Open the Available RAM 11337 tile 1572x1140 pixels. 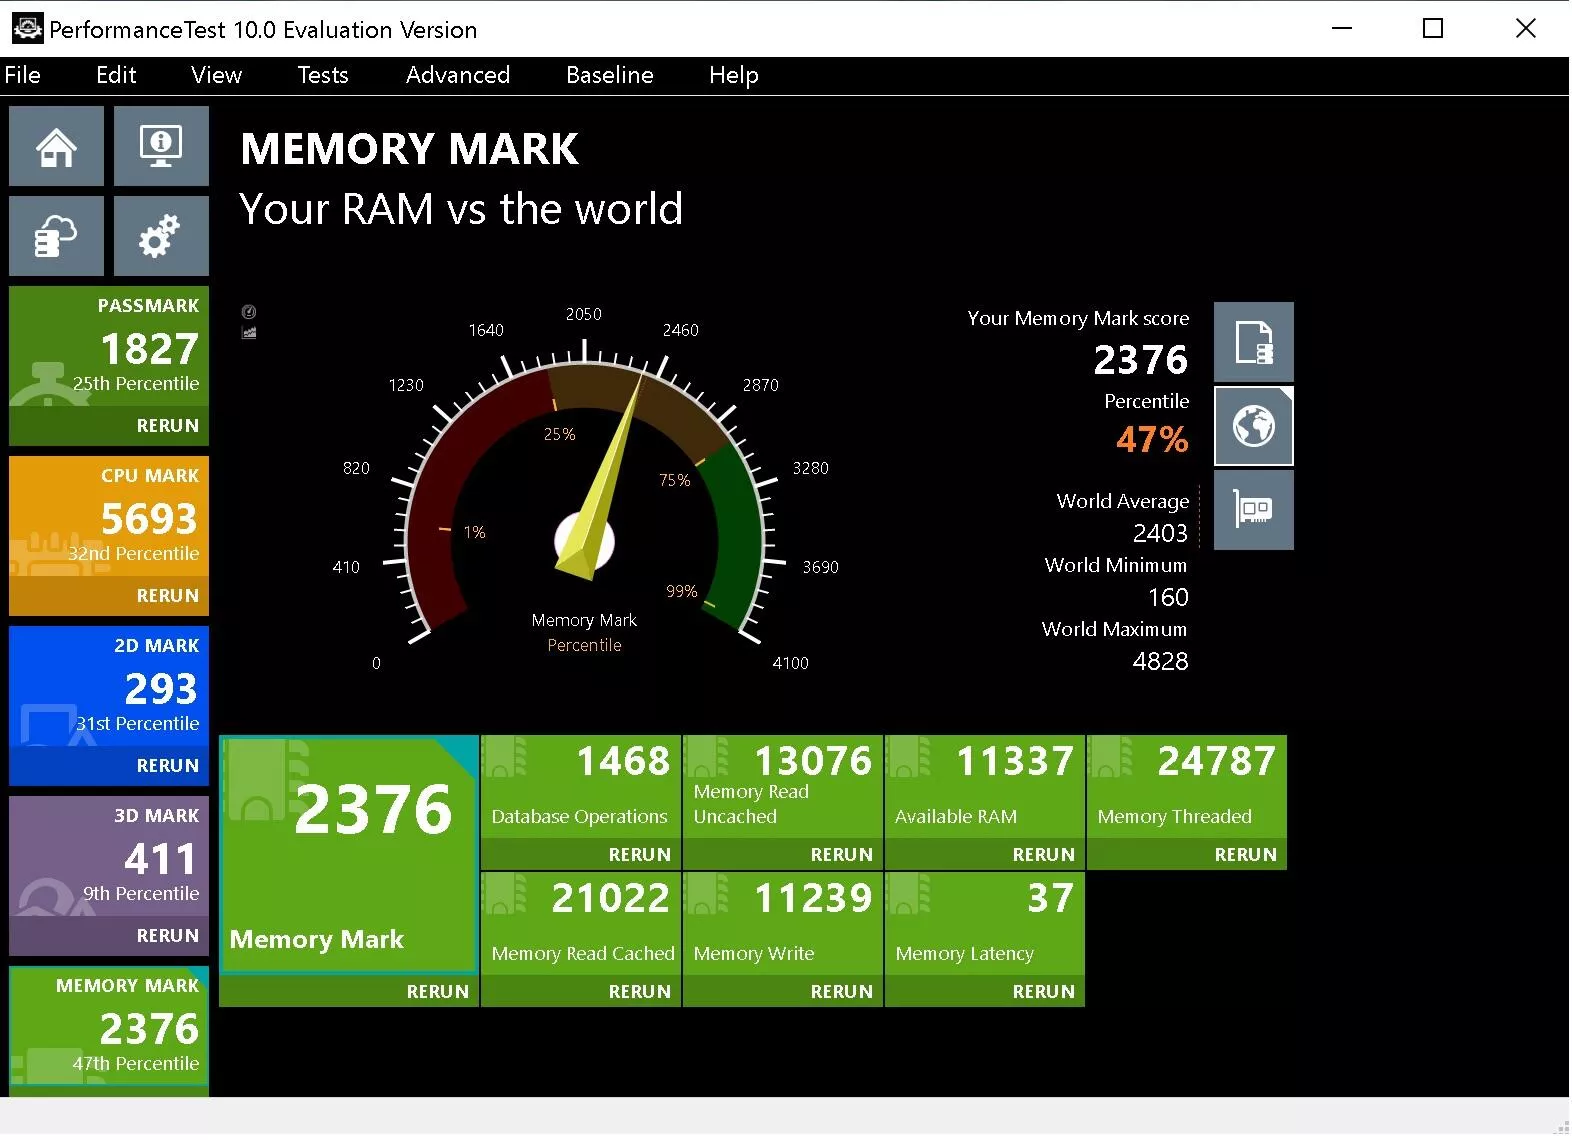pos(985,787)
